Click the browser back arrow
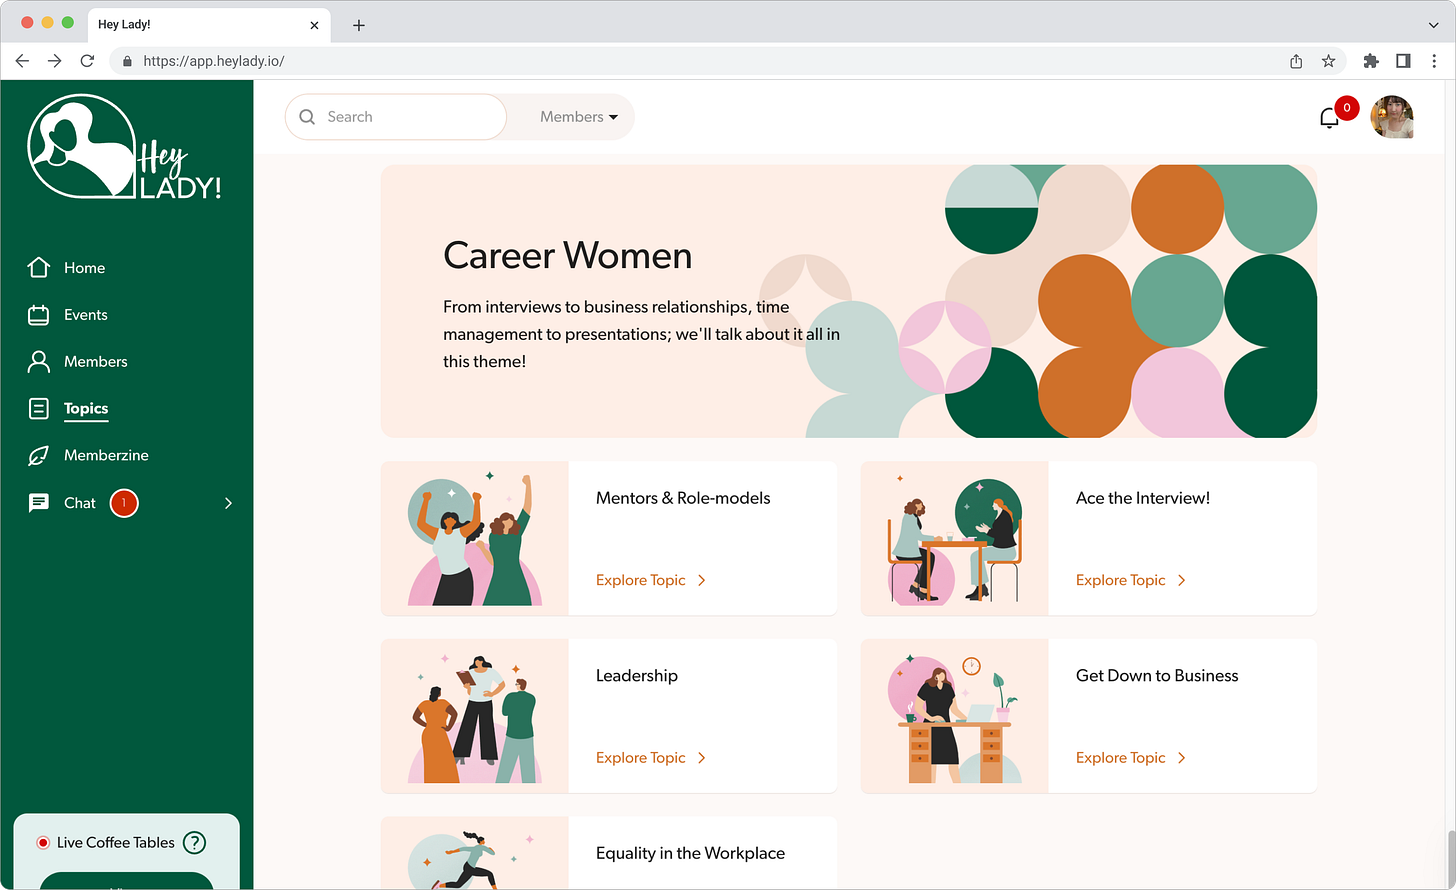Screen dimensions: 1456x890 [x=22, y=61]
